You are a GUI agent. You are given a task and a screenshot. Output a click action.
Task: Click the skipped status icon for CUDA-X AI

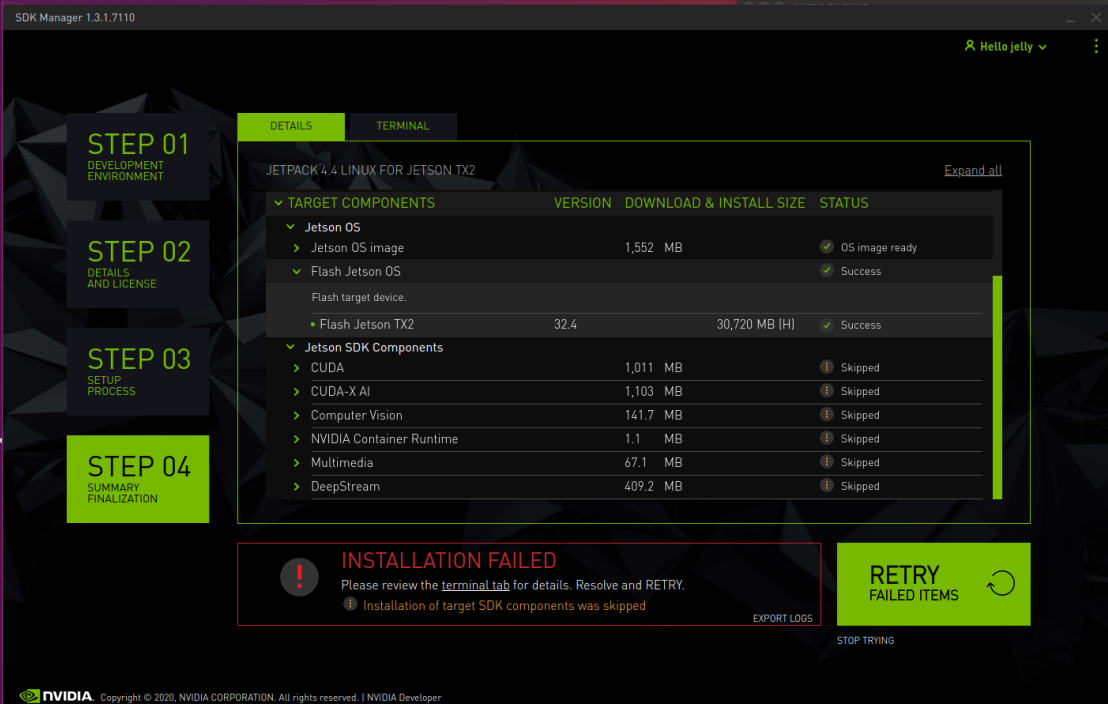826,391
